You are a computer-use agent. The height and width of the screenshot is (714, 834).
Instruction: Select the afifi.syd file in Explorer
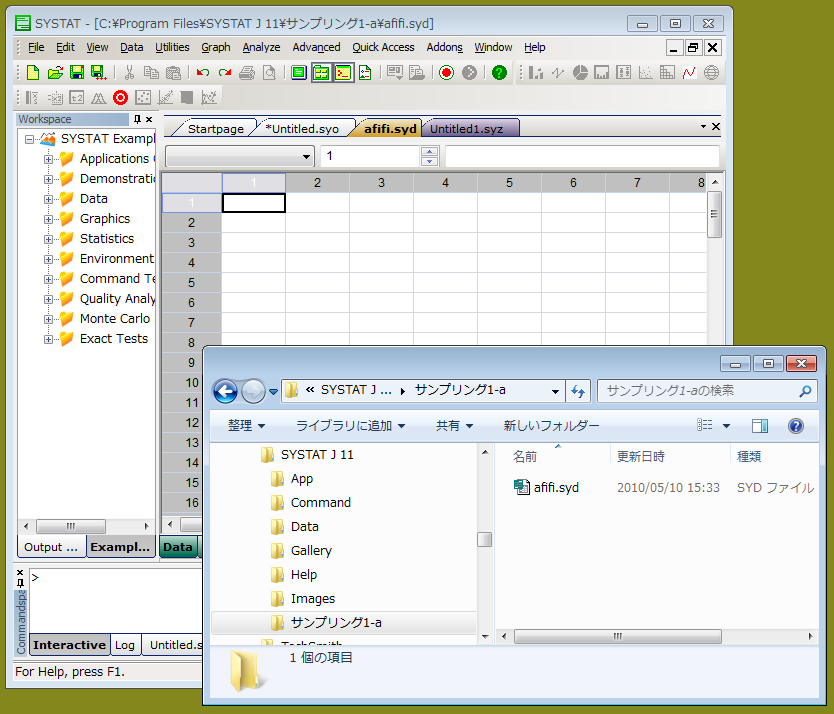(x=556, y=488)
